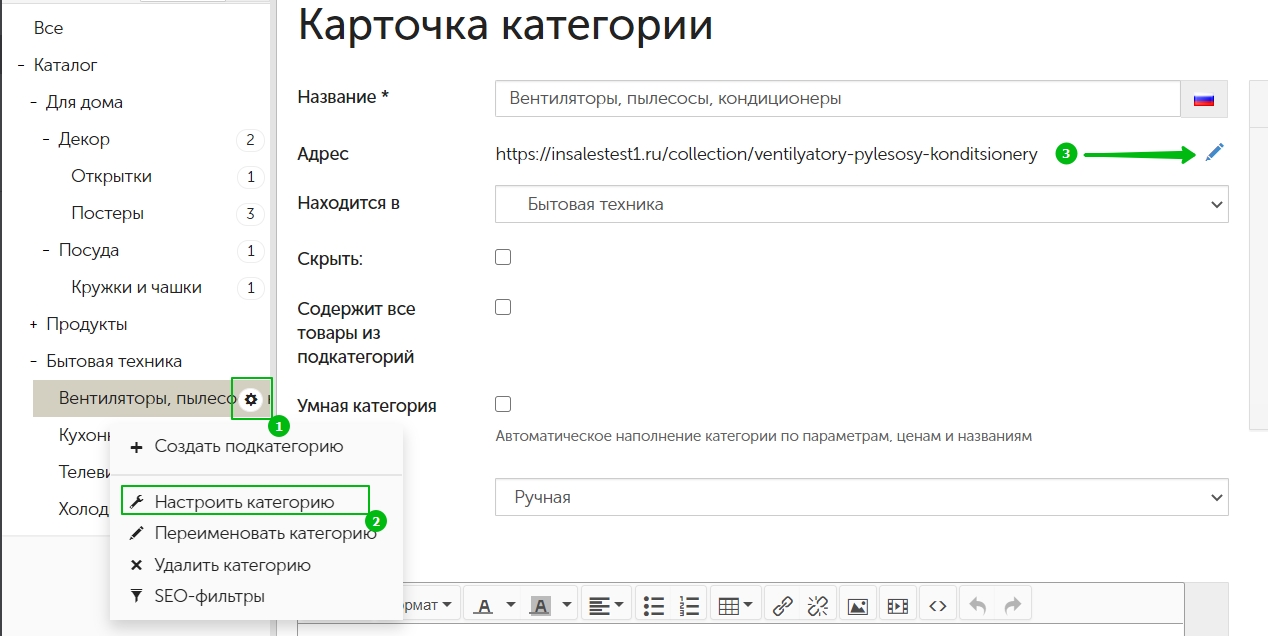
Task: Select Все in the category tree
Action: pos(48,28)
